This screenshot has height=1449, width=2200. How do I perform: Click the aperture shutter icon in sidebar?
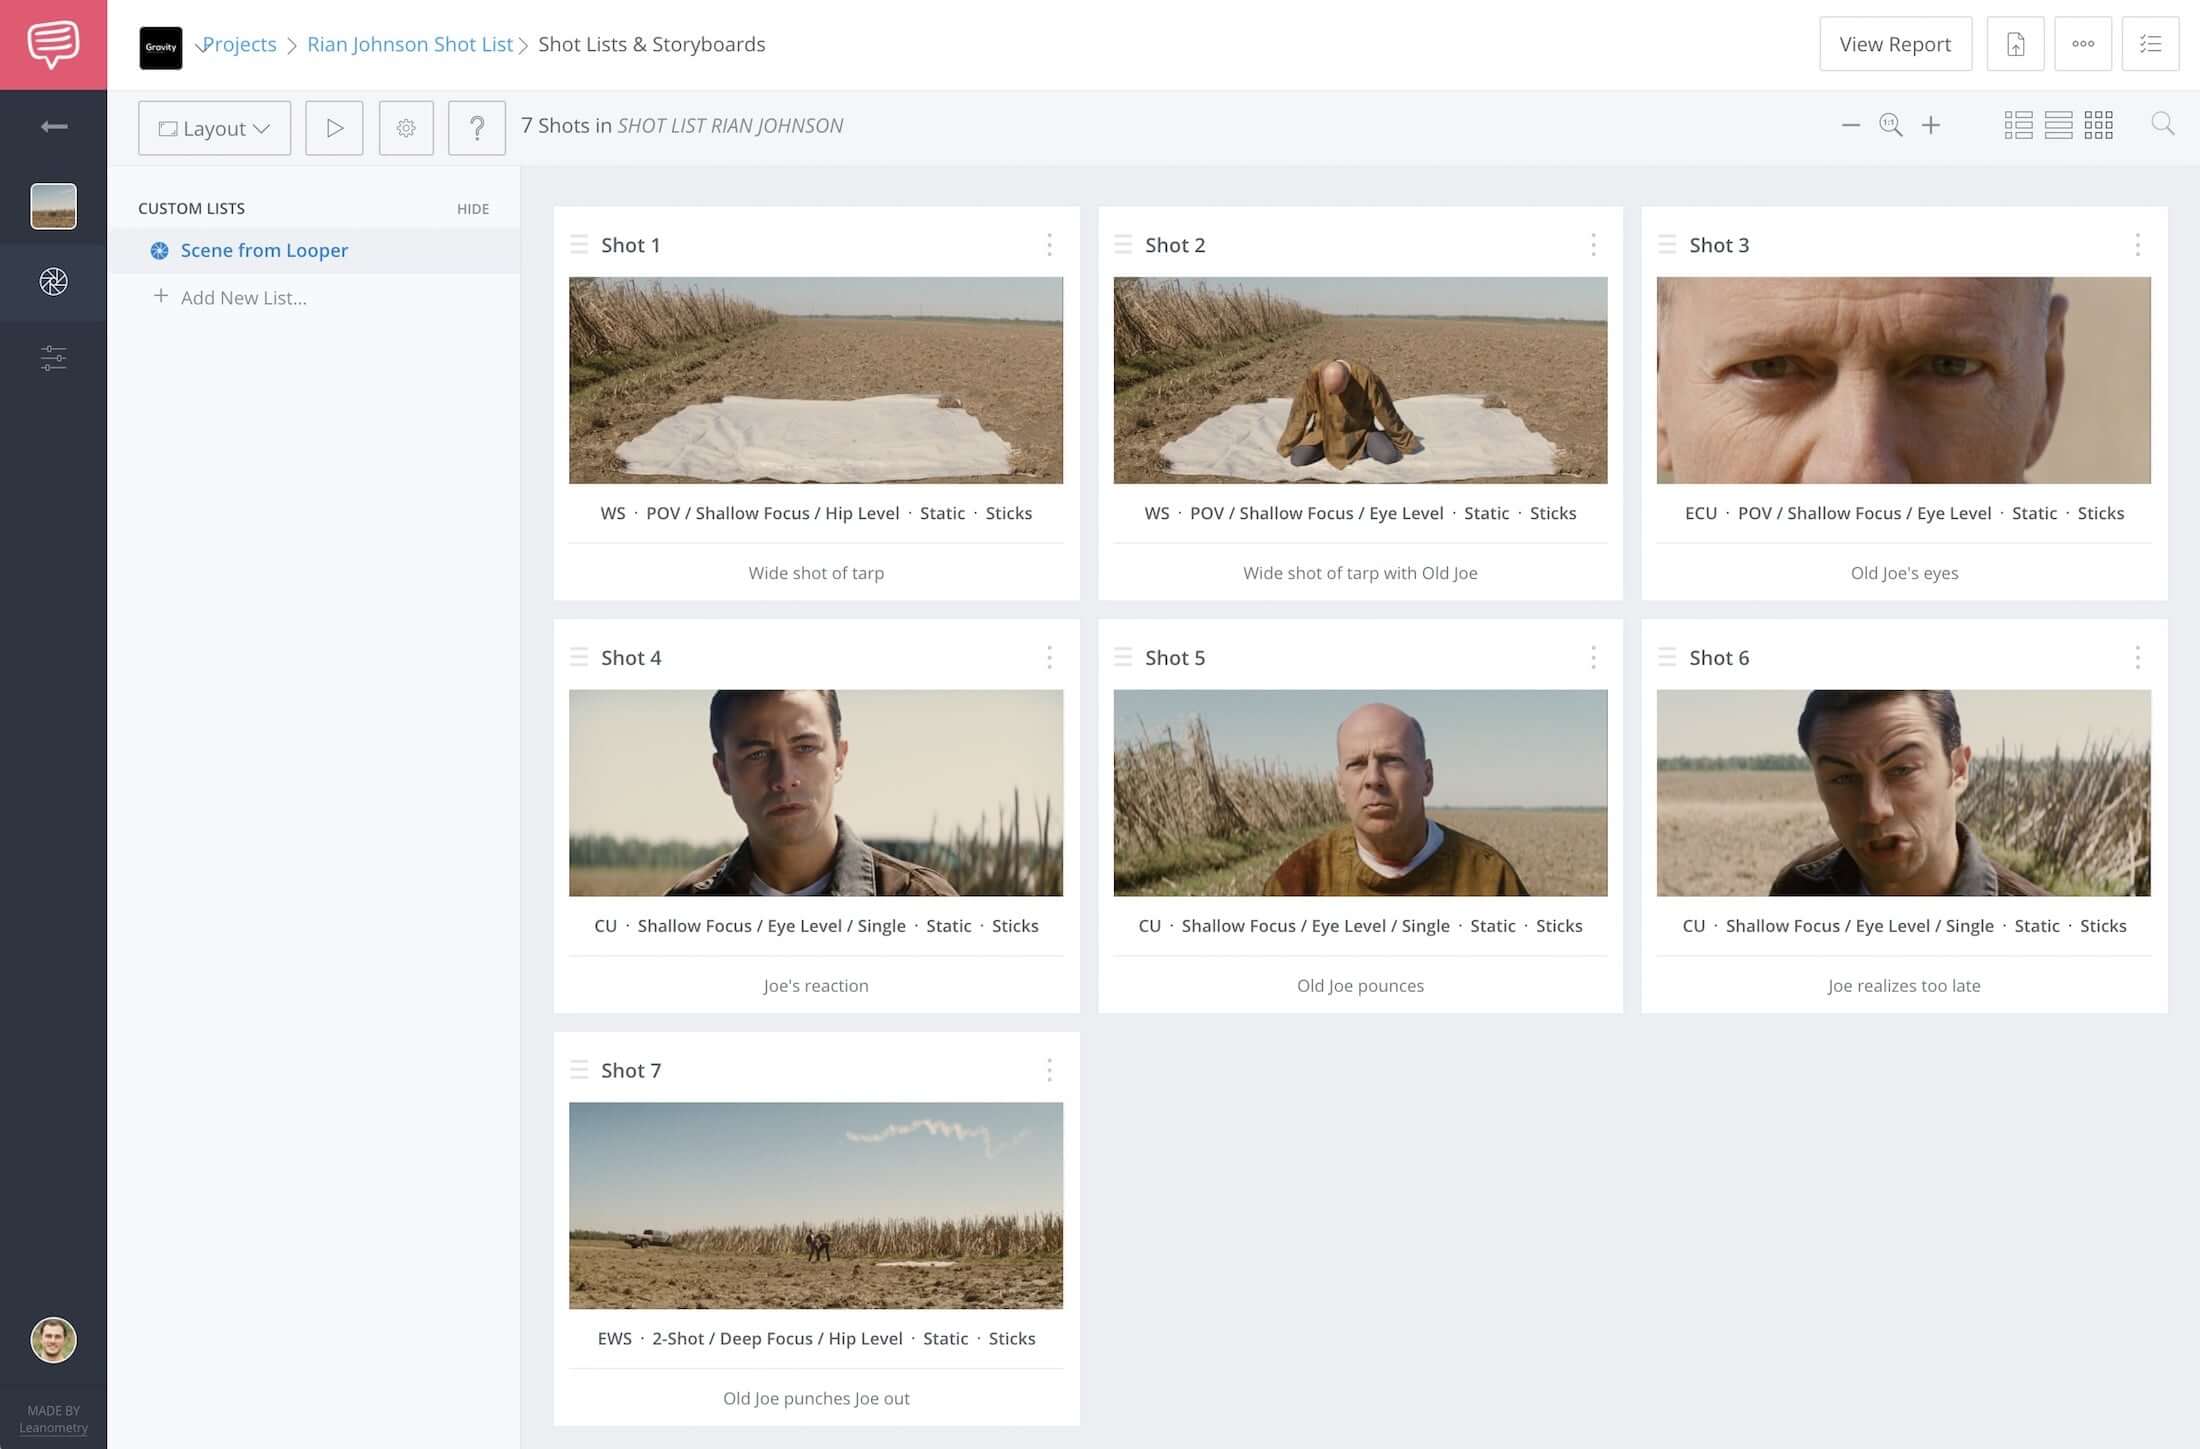53,282
